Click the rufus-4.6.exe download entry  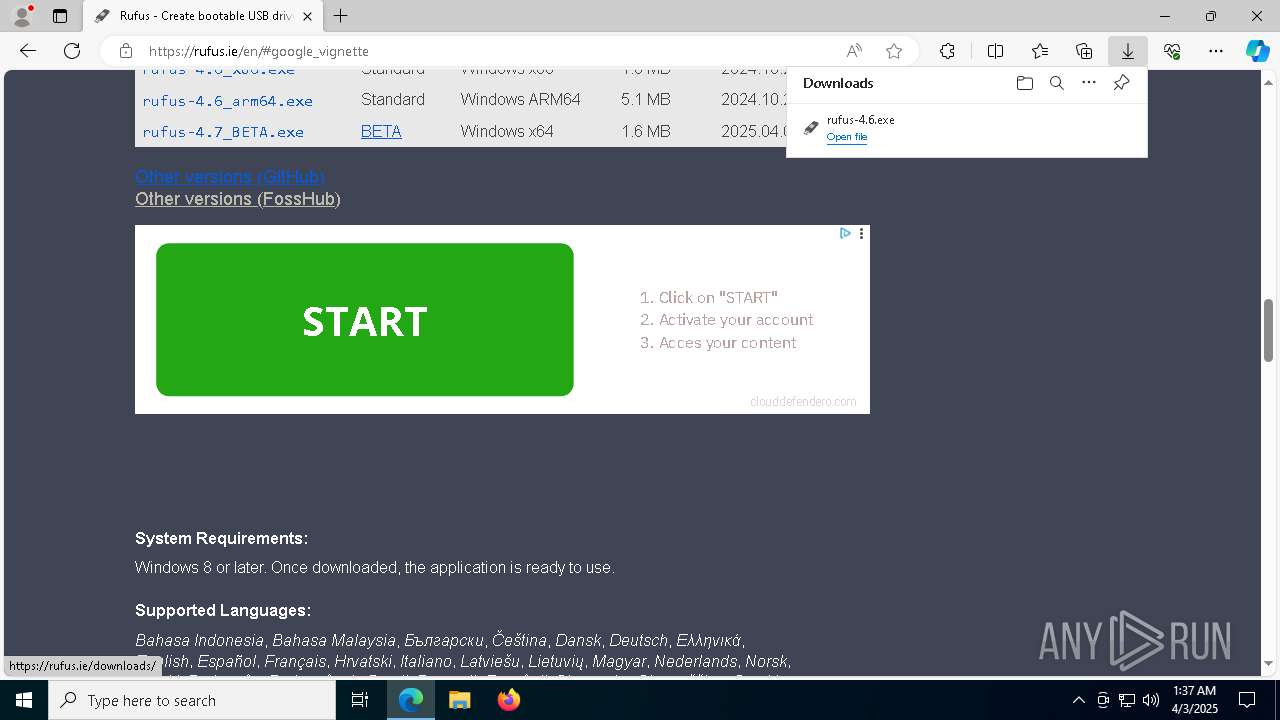(967, 128)
